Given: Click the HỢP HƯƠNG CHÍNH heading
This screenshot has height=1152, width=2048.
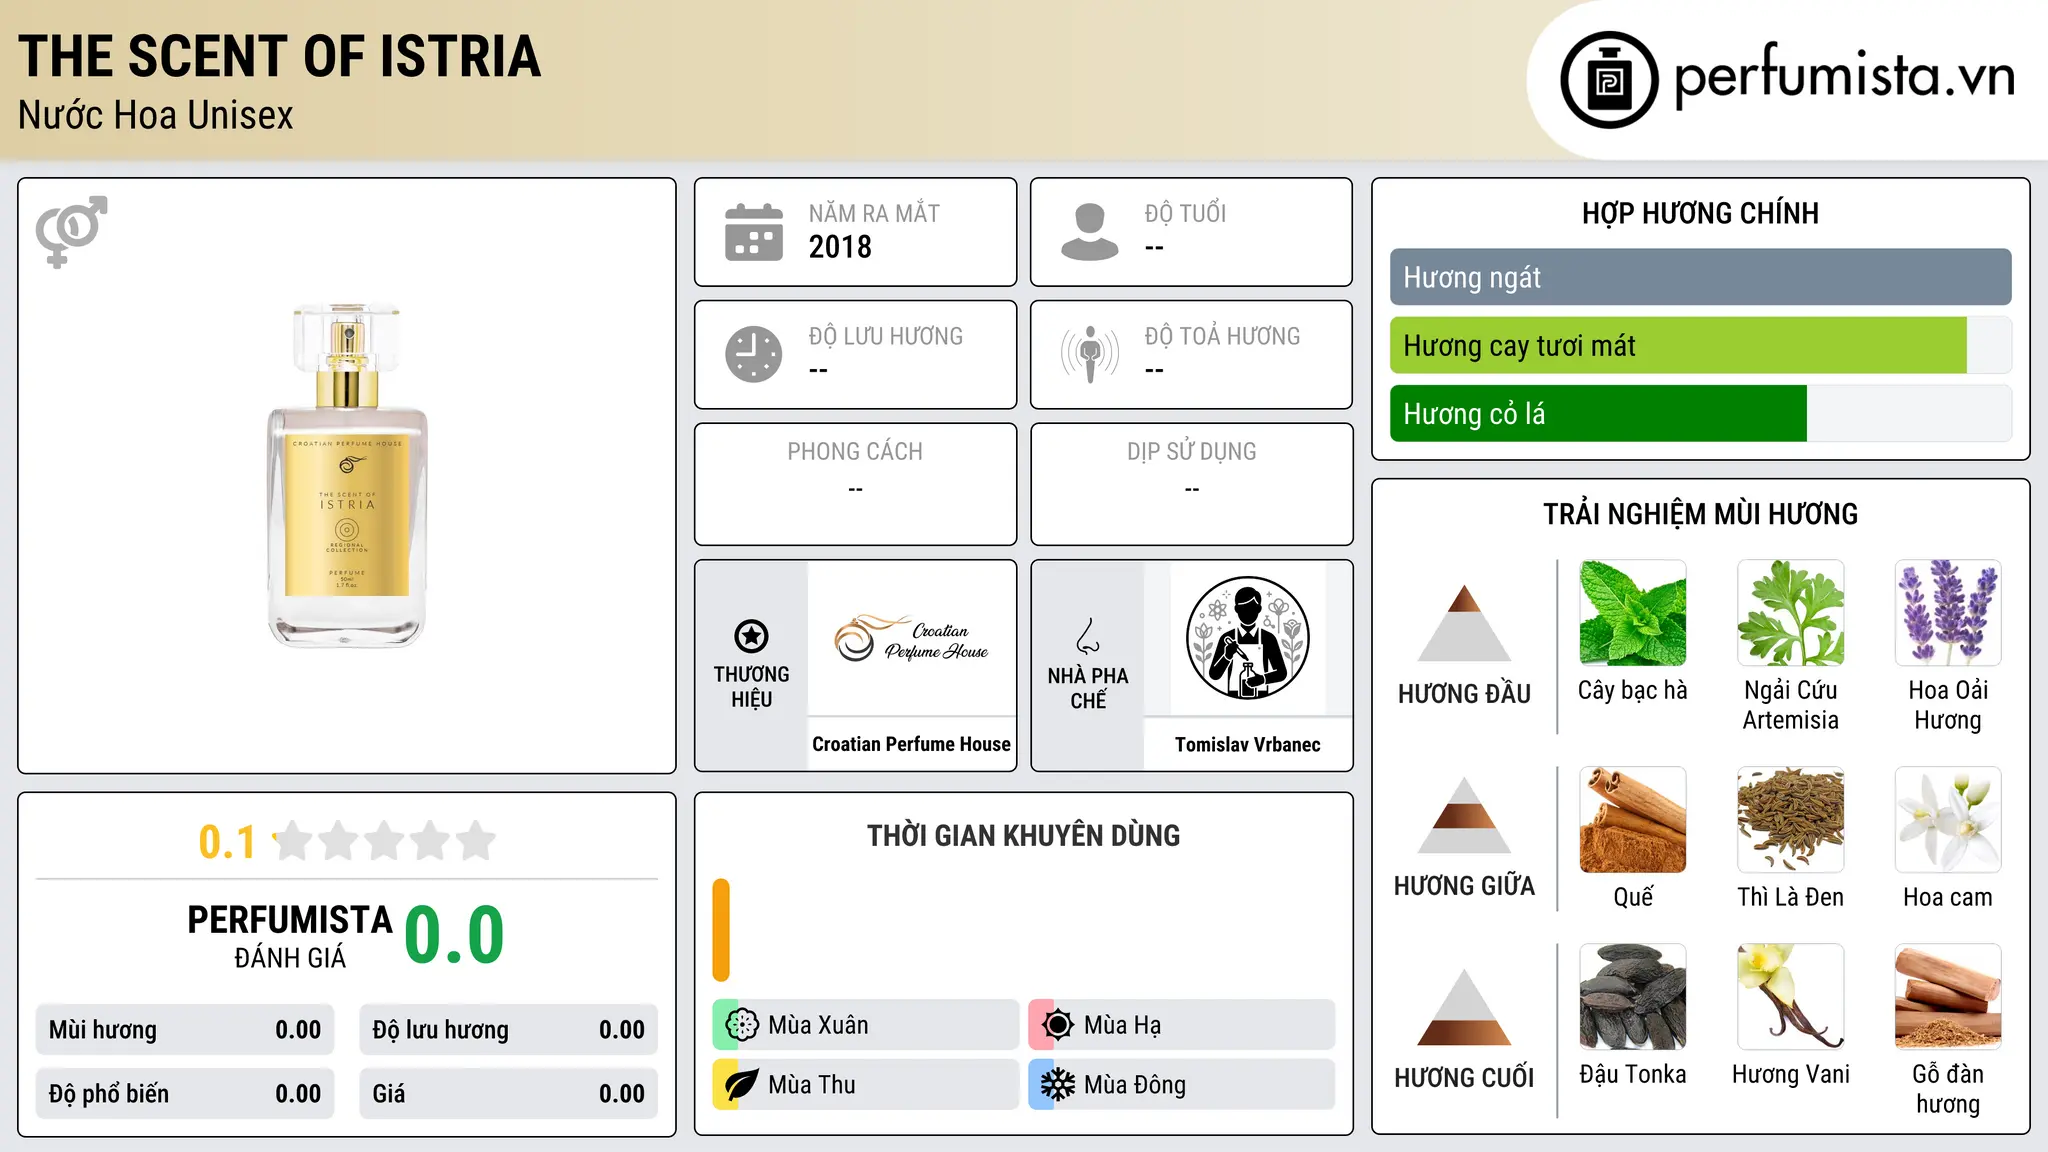Looking at the screenshot, I should point(1700,213).
